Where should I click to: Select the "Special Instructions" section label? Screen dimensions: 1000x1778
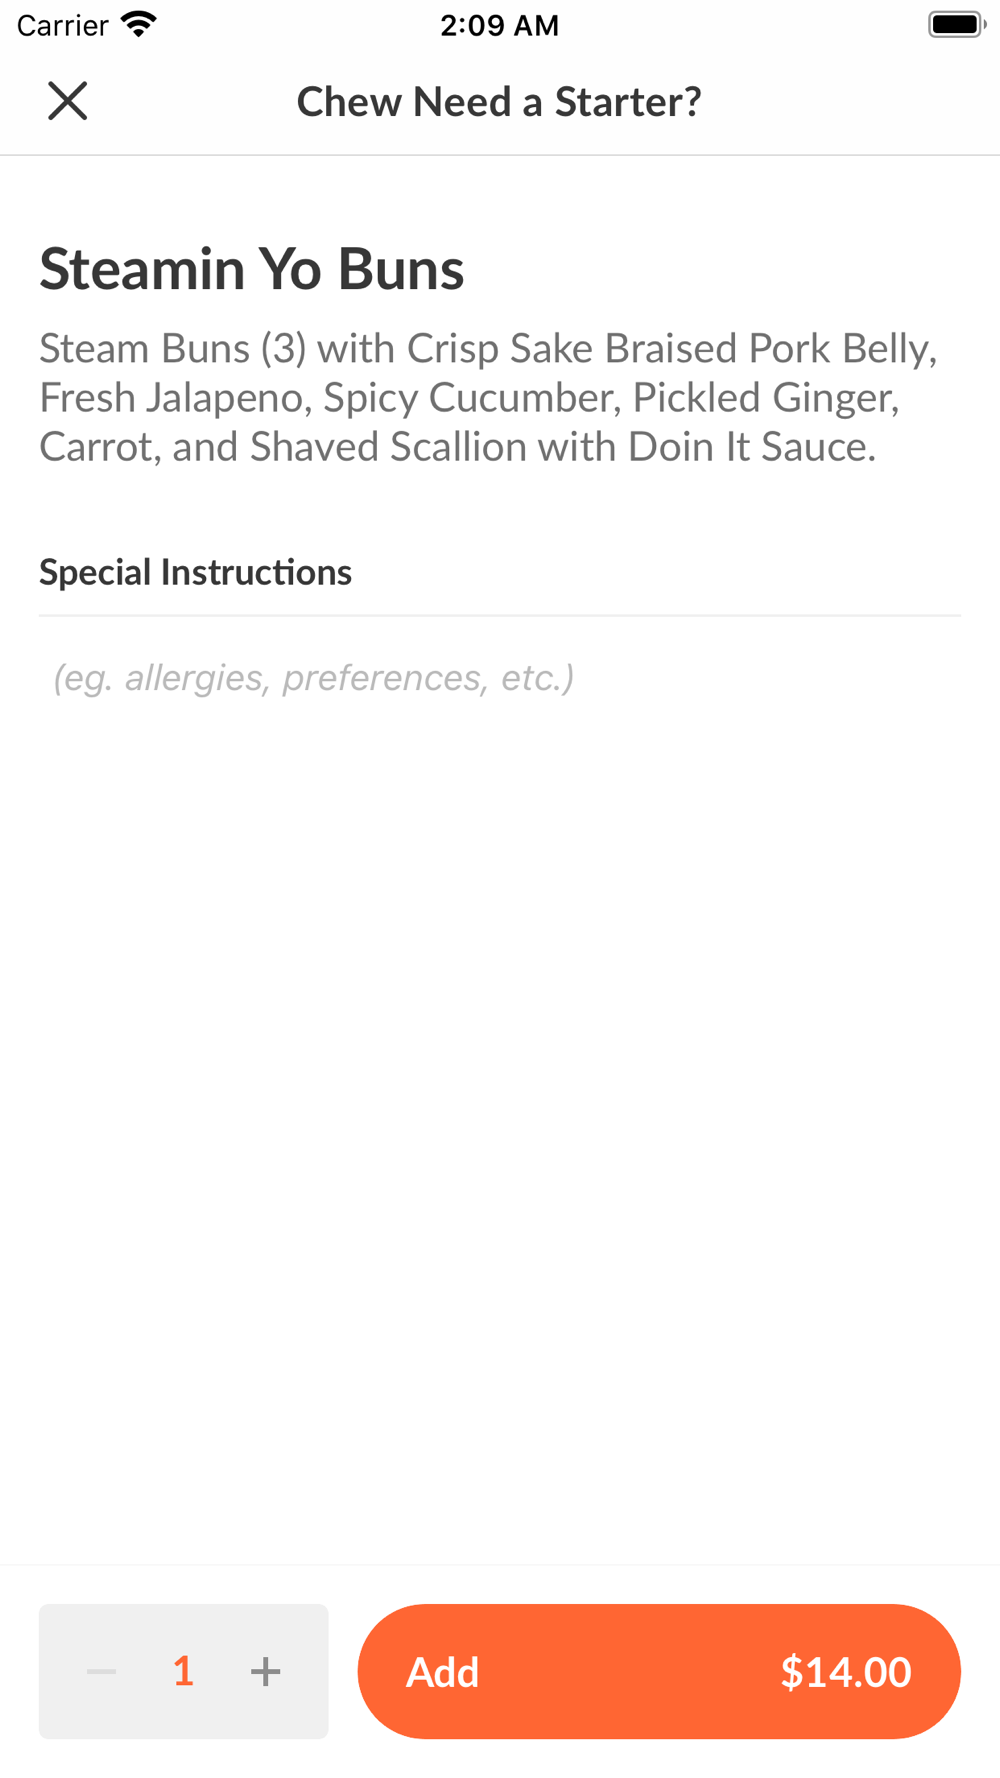coord(196,572)
